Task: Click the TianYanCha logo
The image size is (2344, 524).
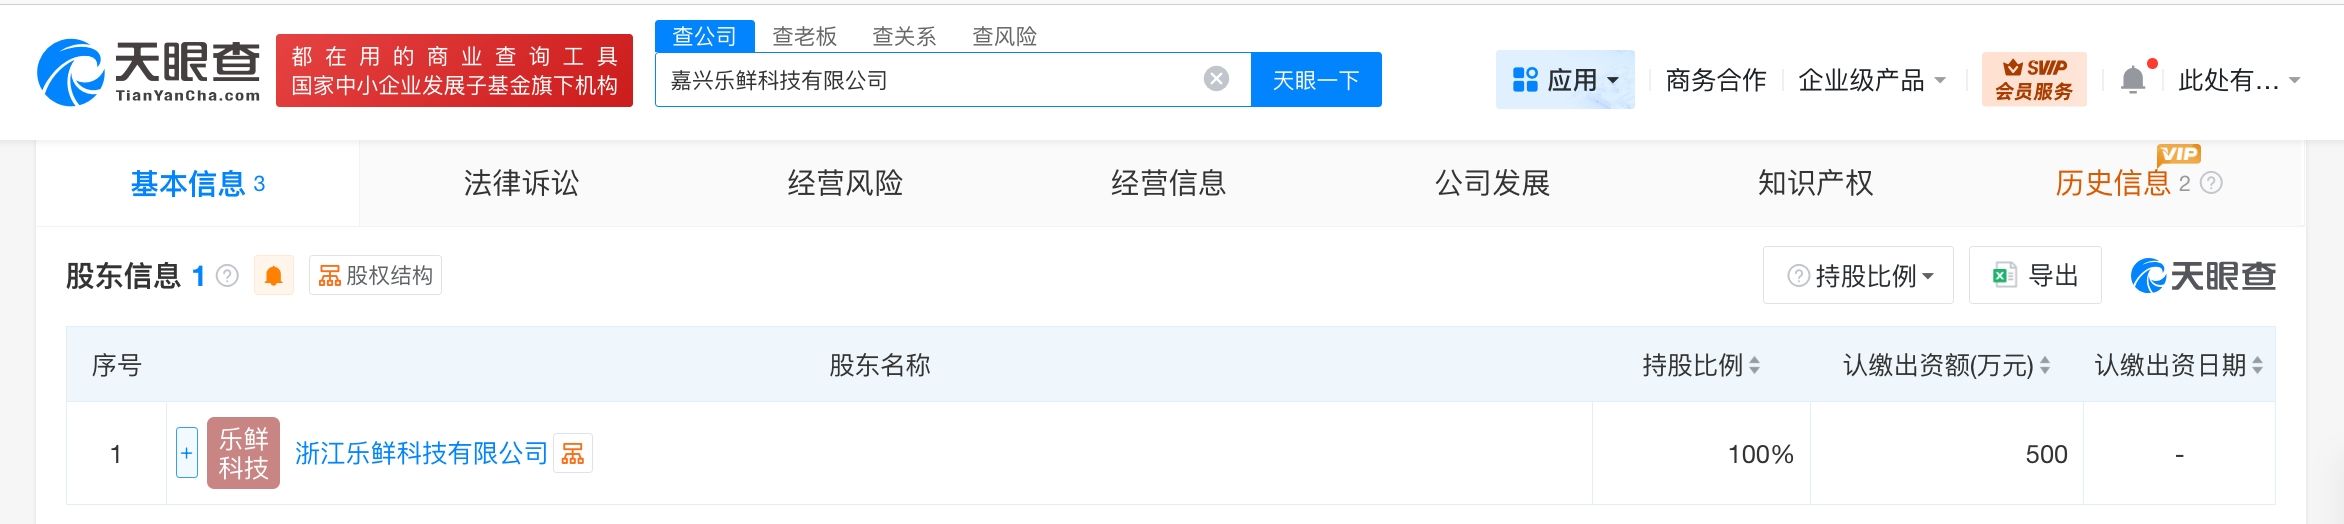Action: [x=148, y=72]
